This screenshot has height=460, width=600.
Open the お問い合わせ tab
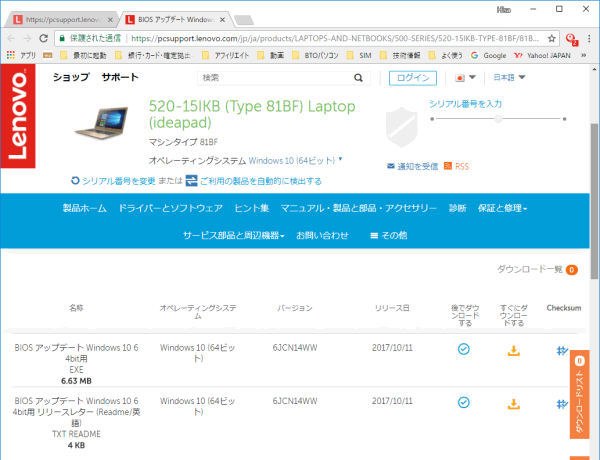[x=322, y=235]
